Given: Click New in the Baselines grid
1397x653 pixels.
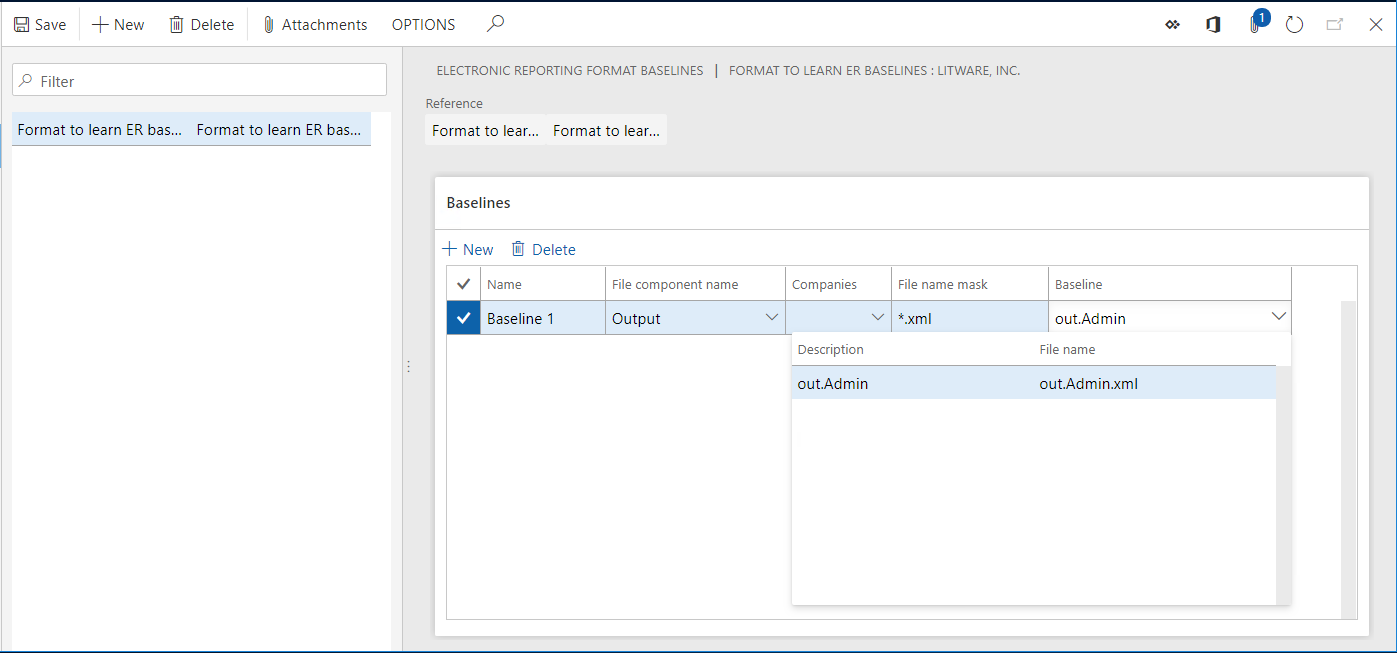Looking at the screenshot, I should 467,249.
